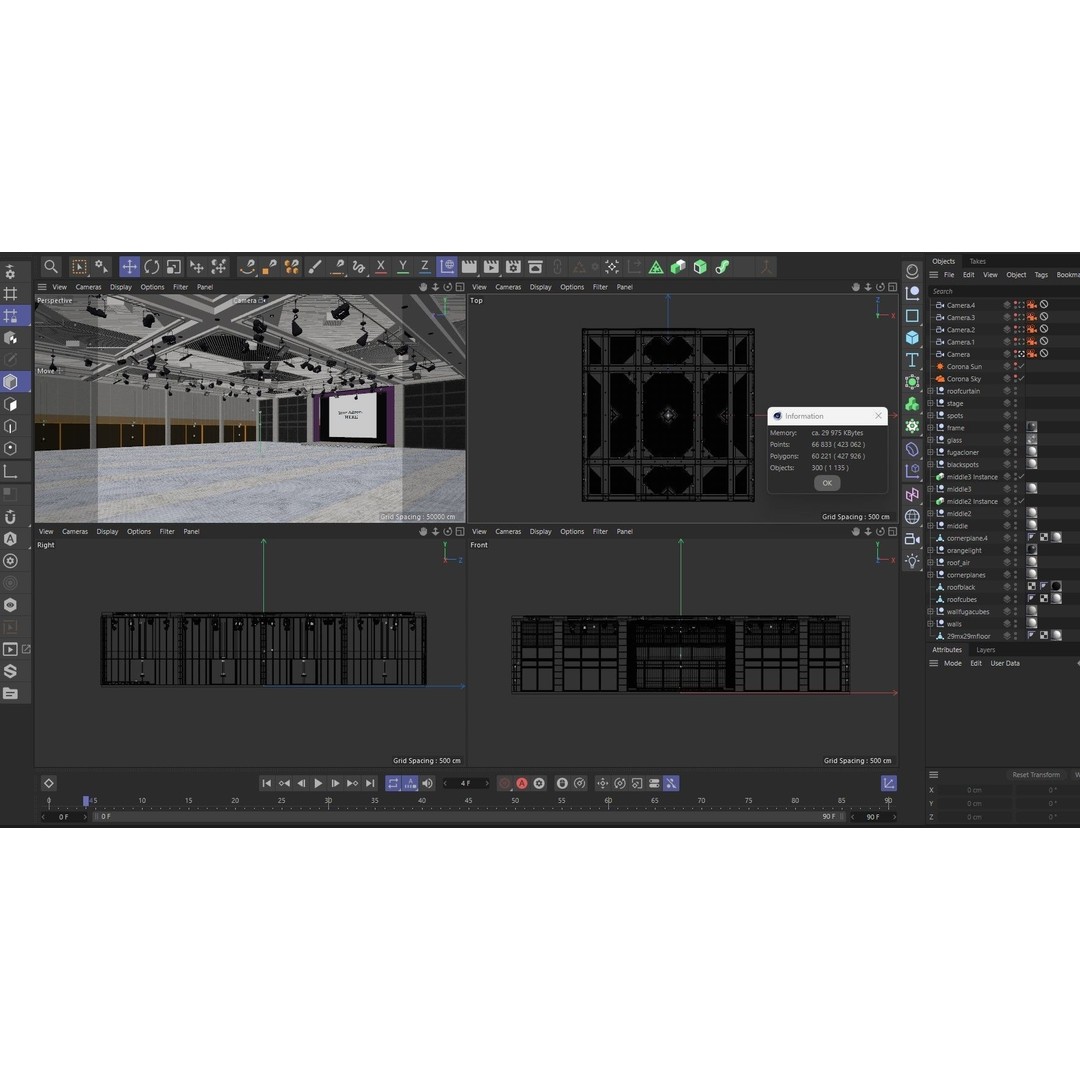Click the green triangle Corona icon
This screenshot has height=1080, width=1080.
pos(656,267)
